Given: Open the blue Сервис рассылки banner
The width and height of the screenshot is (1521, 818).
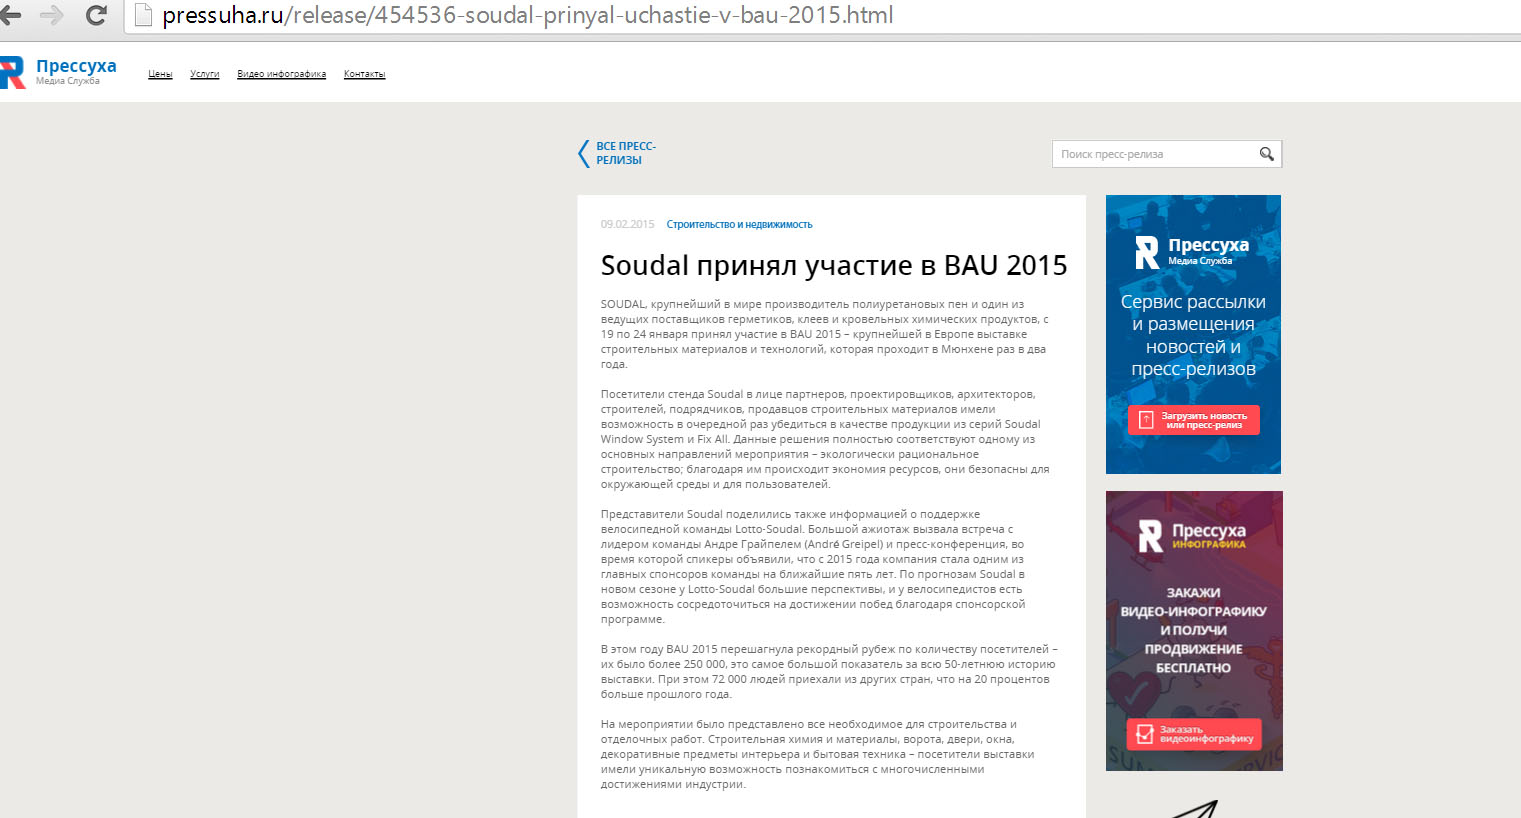Looking at the screenshot, I should point(1193,334).
